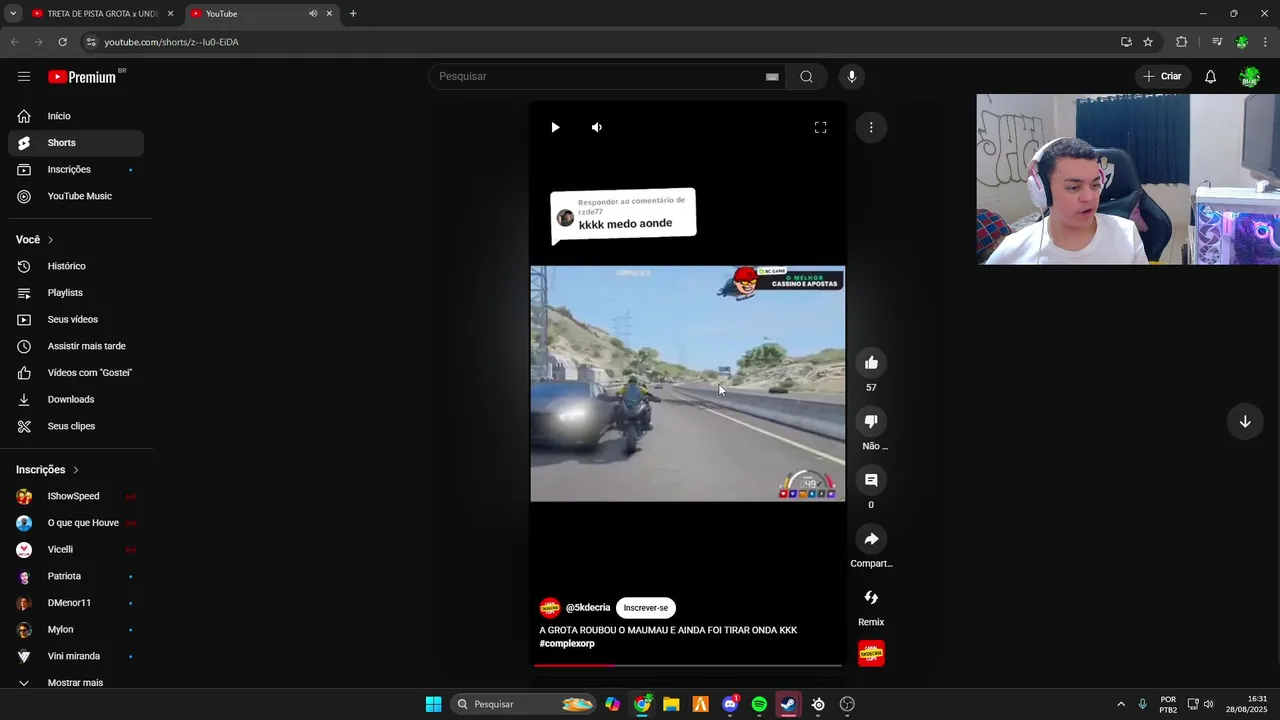Open YouTube account avatar menu
1280x720 pixels.
click(1249, 77)
